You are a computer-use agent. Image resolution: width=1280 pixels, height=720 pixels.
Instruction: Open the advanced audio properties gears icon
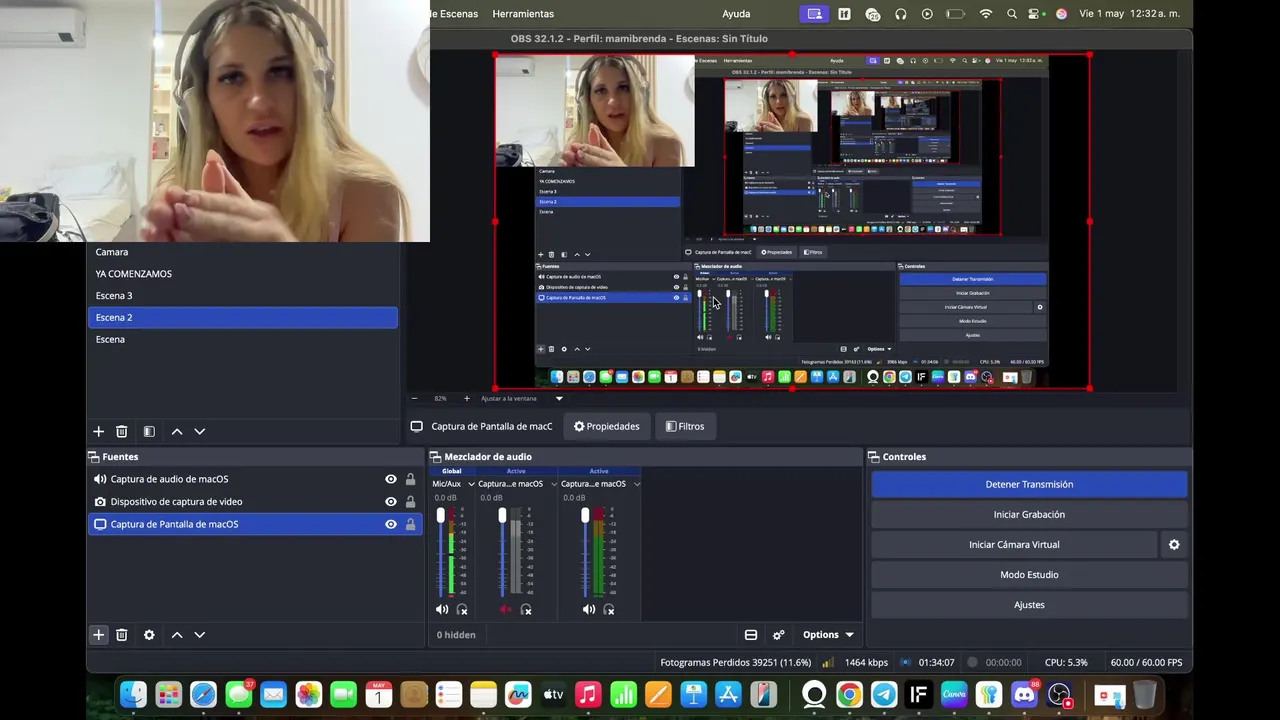[x=779, y=635]
